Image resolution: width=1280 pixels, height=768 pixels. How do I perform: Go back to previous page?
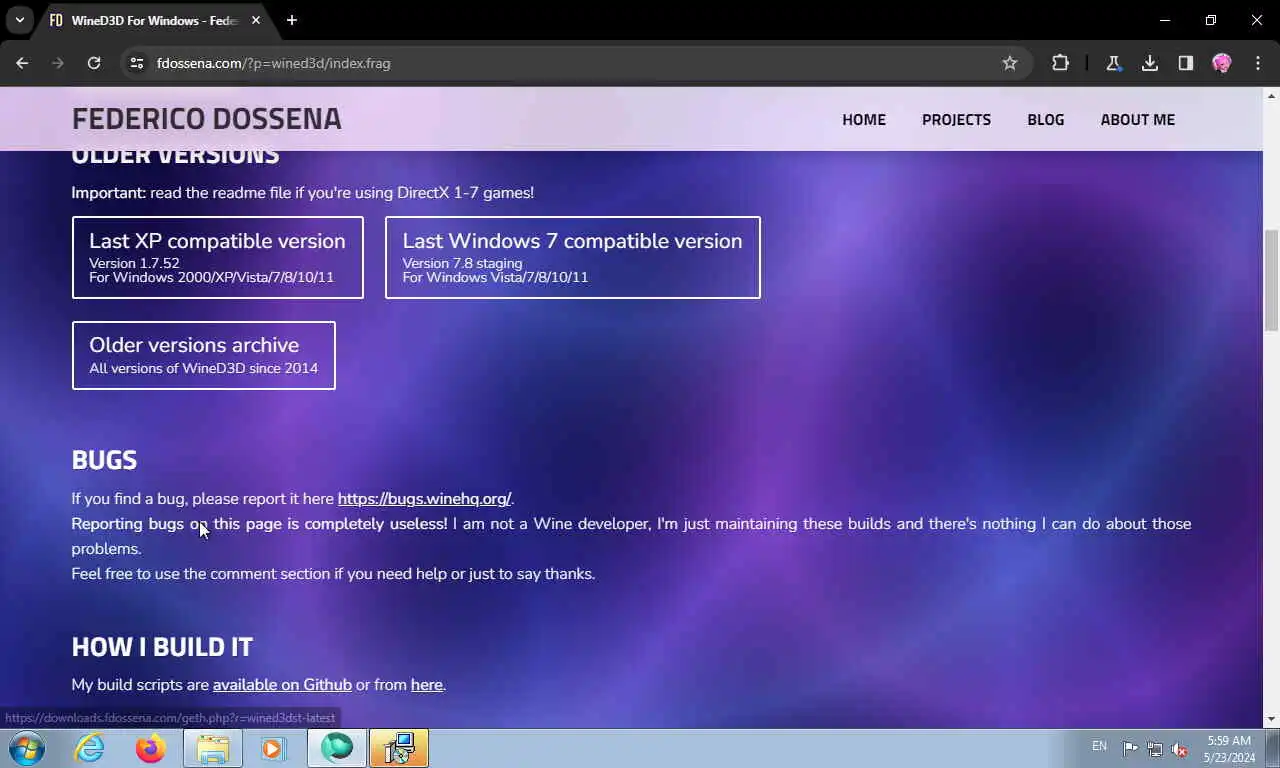click(x=22, y=63)
